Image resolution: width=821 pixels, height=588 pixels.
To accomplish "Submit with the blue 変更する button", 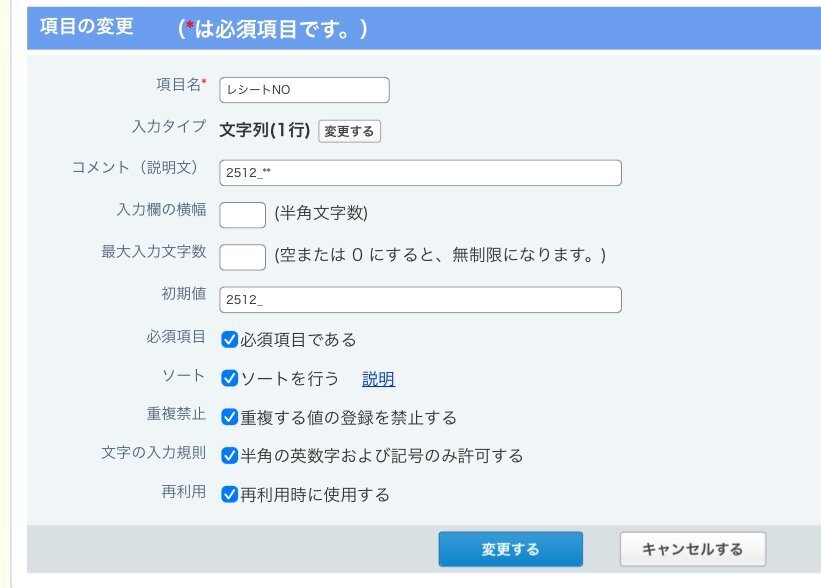I will [x=510, y=549].
